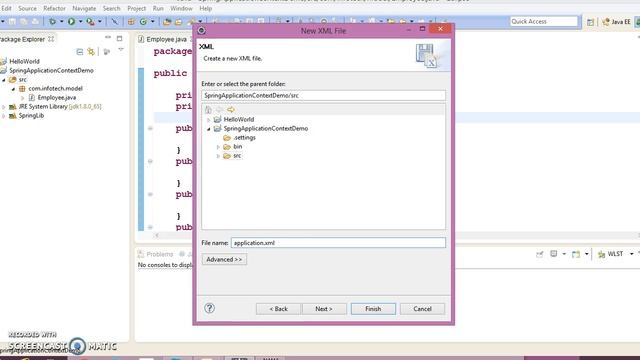Open the Search menu
The image size is (640, 360).
tap(111, 8)
